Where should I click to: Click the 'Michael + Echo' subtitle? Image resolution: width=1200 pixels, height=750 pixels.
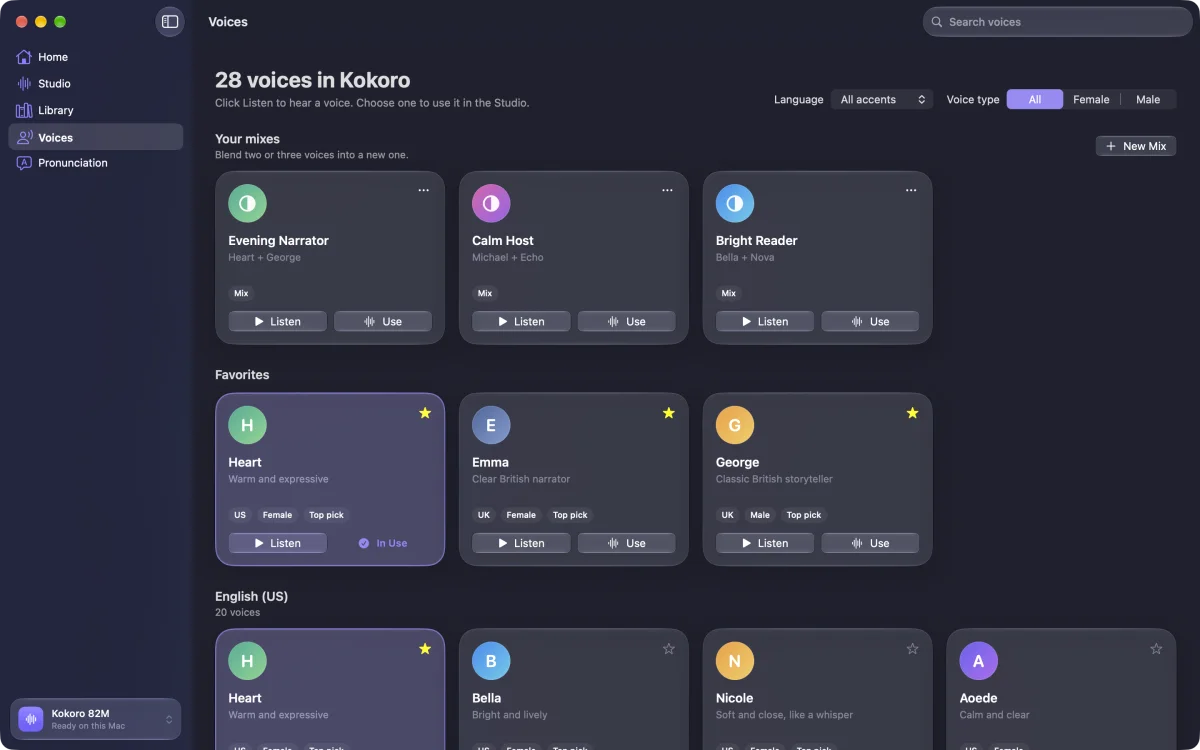(x=508, y=258)
